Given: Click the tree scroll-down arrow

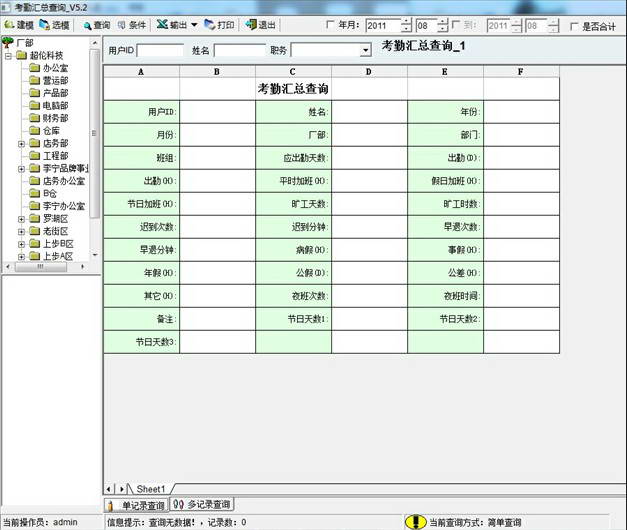Looking at the screenshot, I should pyautogui.click(x=95, y=255).
